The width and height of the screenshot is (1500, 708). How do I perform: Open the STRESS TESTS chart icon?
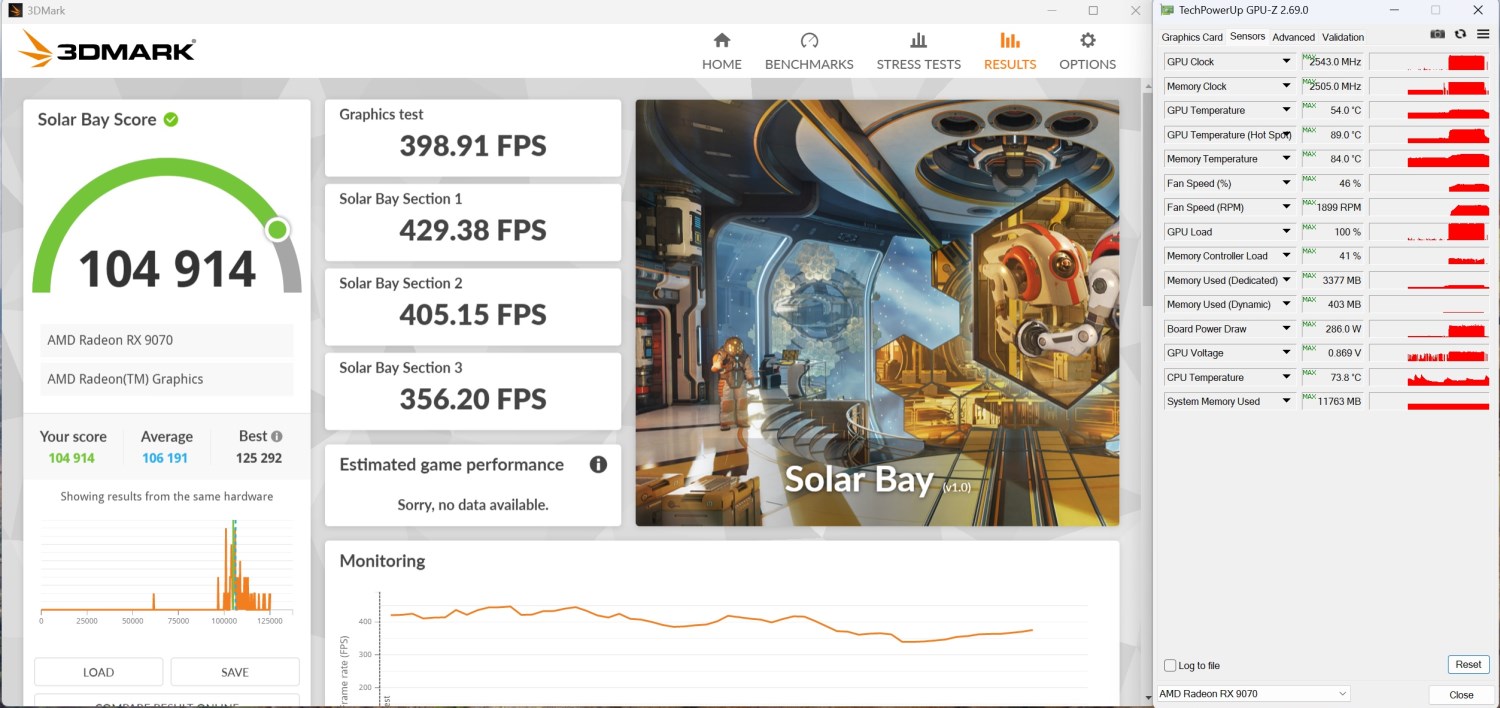tap(918, 40)
